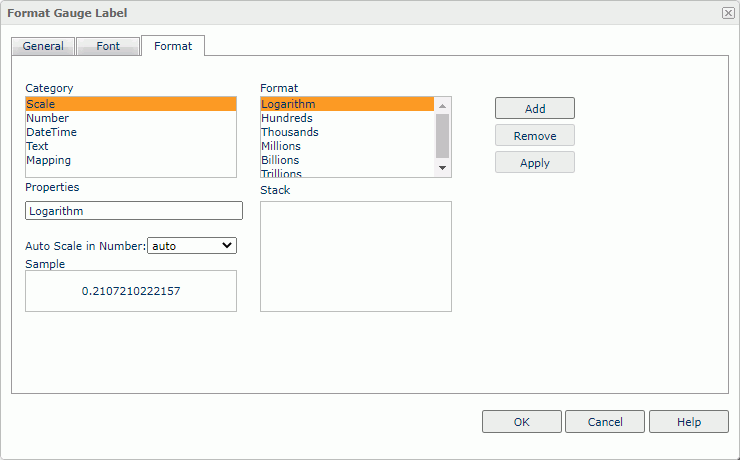
Task: Click the Remove button
Action: point(534,136)
